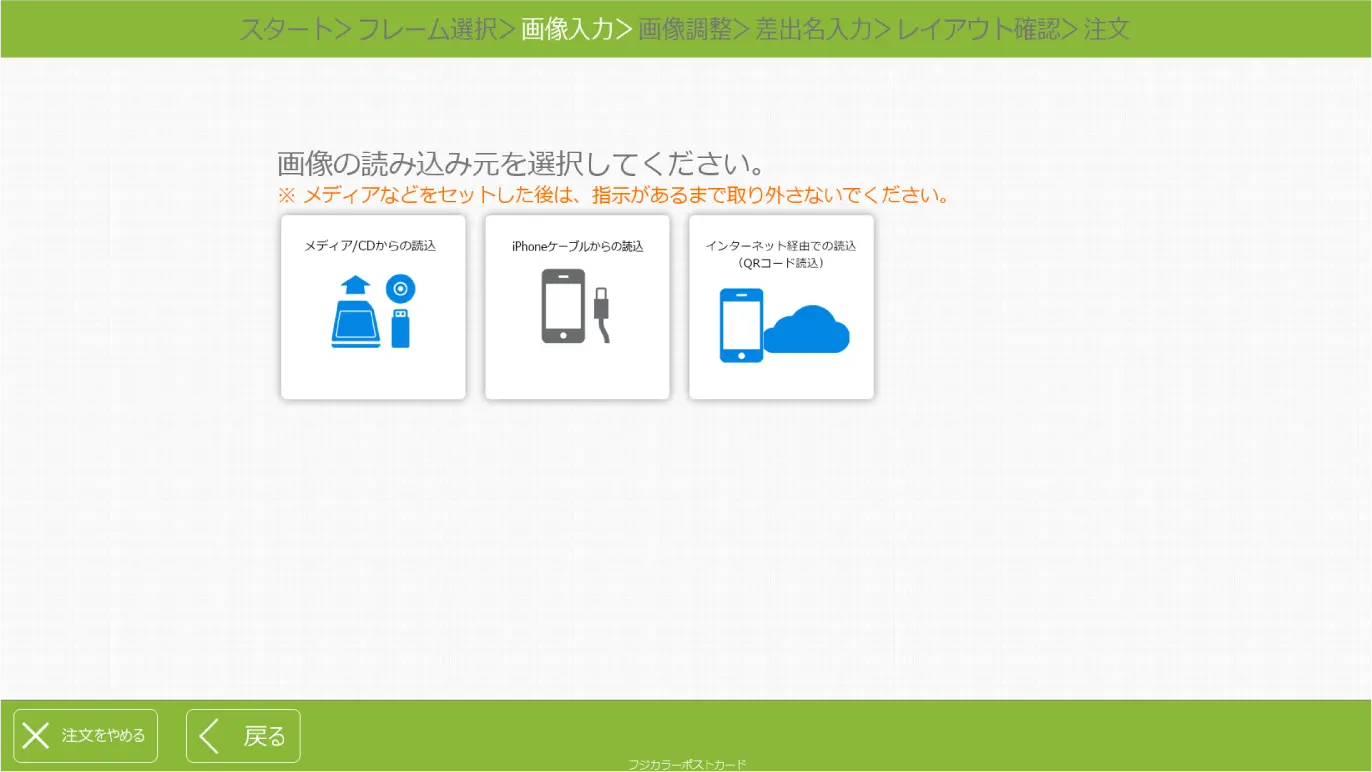Click the X icon on the cancel button

[36, 736]
